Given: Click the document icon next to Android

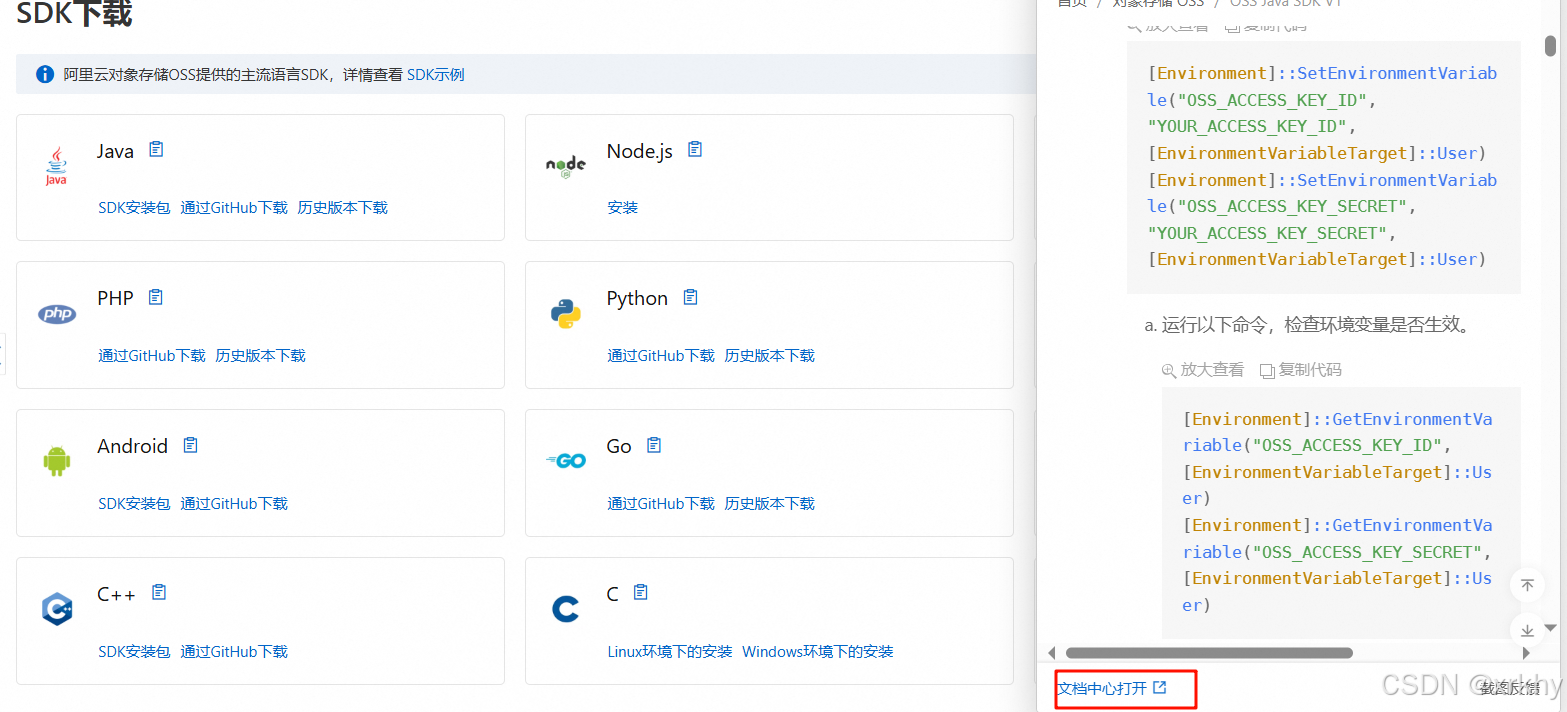Looking at the screenshot, I should (x=190, y=445).
